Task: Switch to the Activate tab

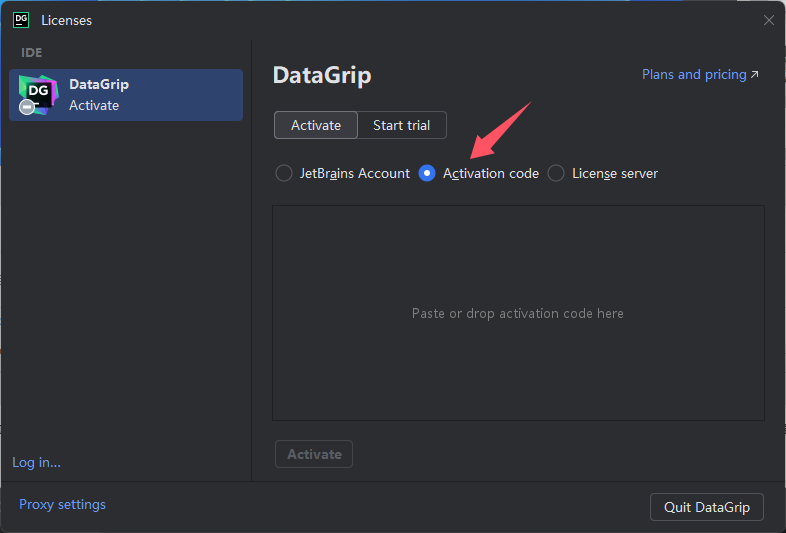Action: [316, 125]
